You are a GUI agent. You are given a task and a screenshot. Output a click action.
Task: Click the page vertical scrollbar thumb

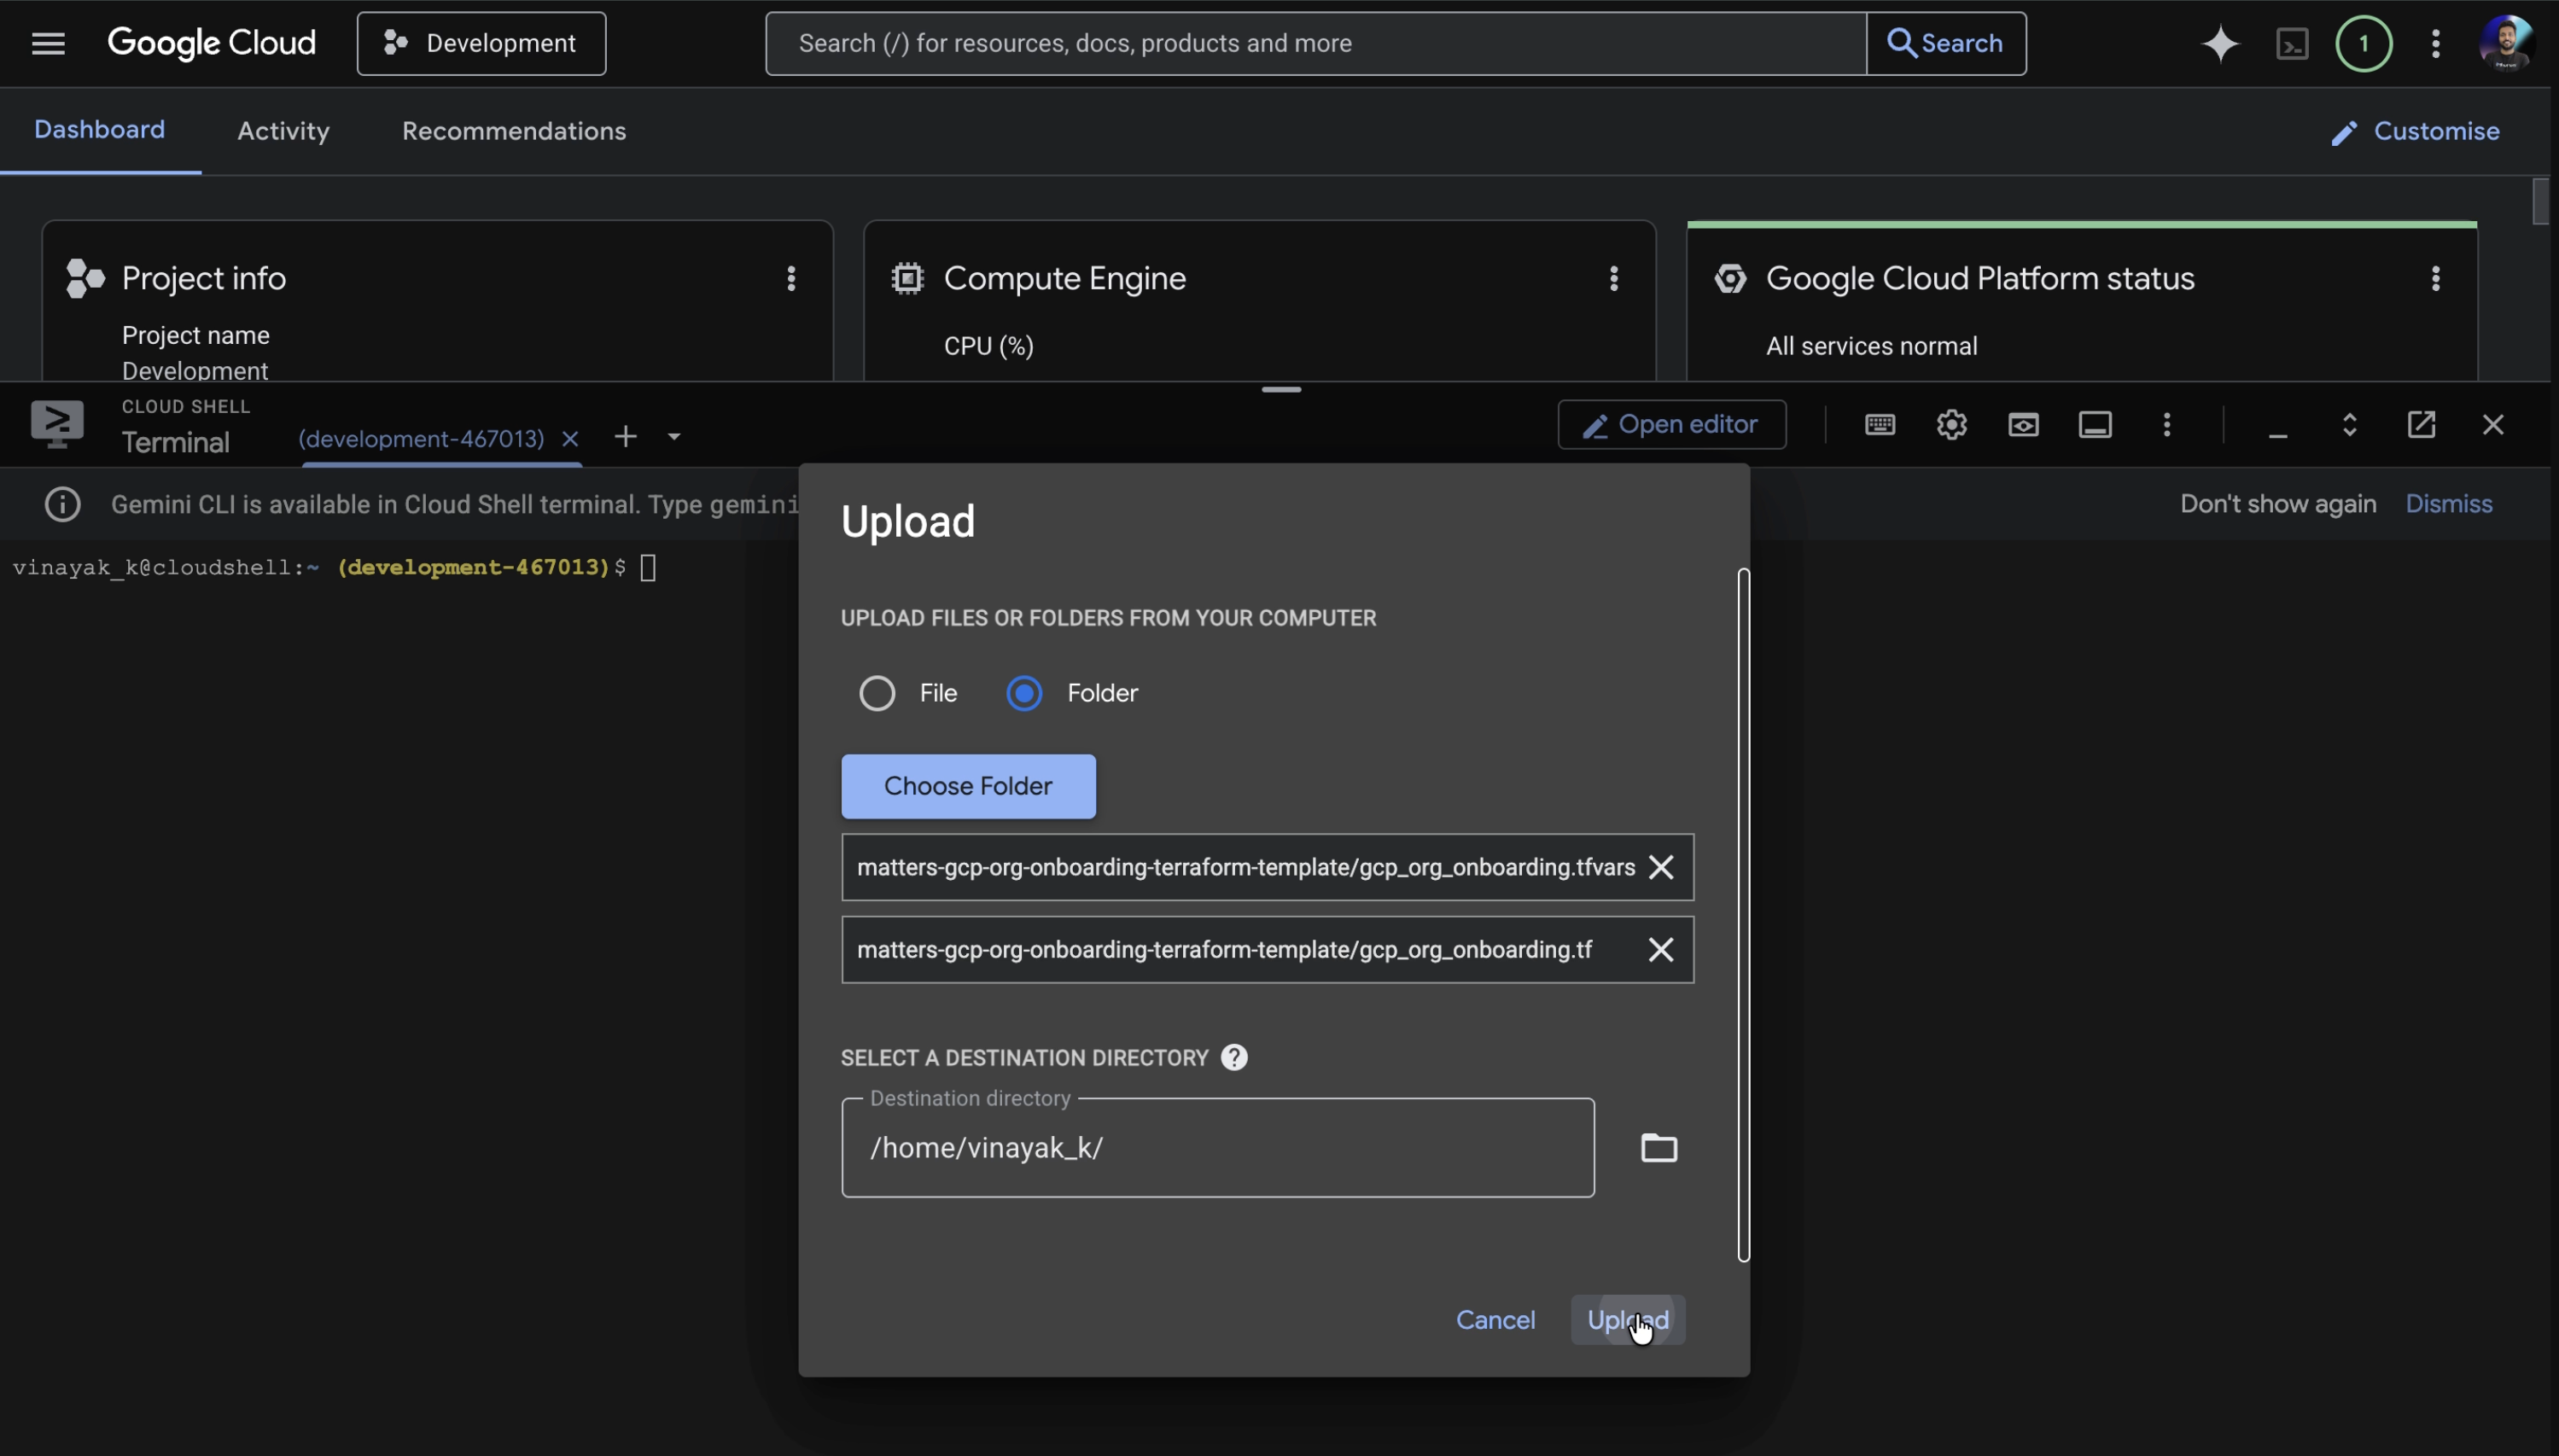(2540, 201)
